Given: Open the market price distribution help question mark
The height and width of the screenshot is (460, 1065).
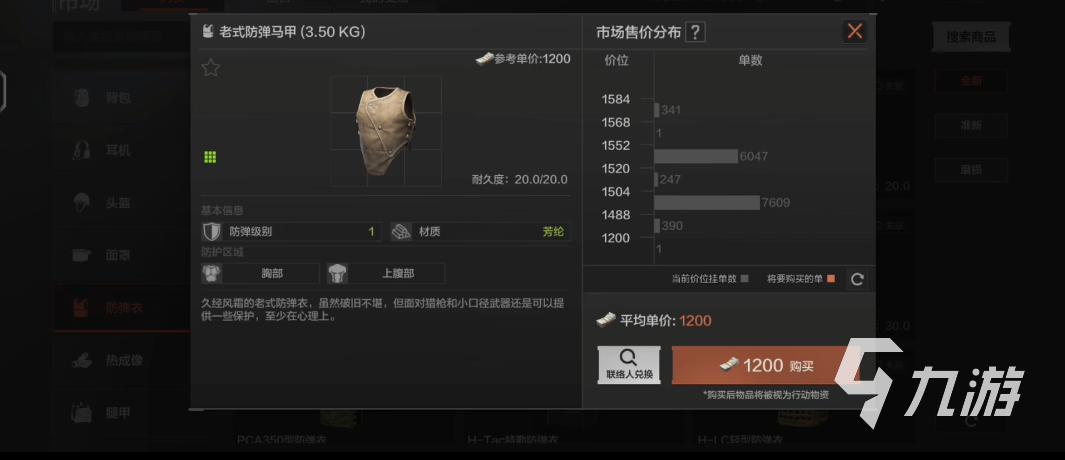Looking at the screenshot, I should click(696, 32).
